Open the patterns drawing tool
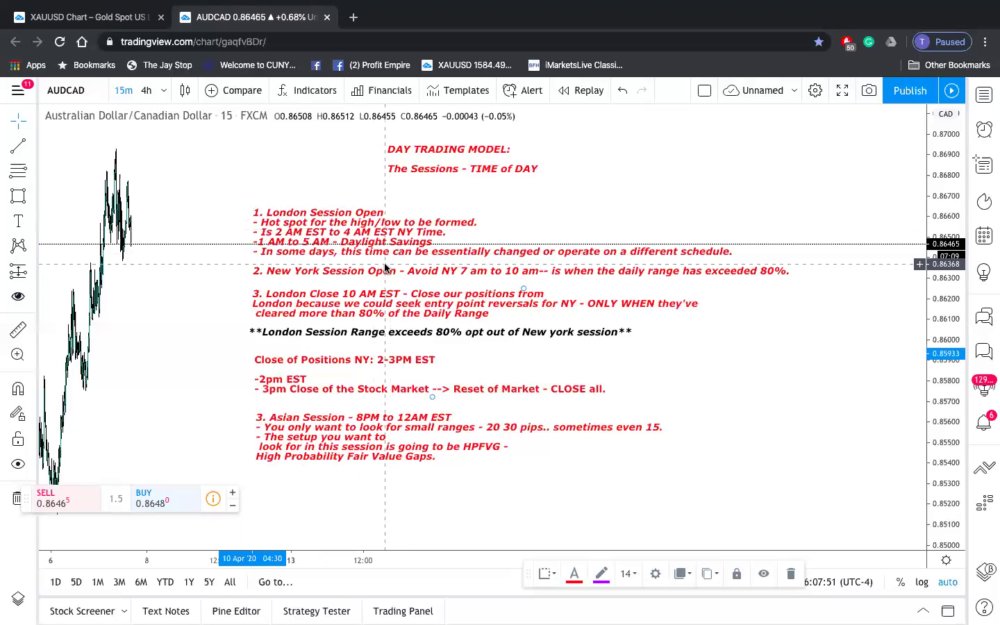 click(x=18, y=246)
